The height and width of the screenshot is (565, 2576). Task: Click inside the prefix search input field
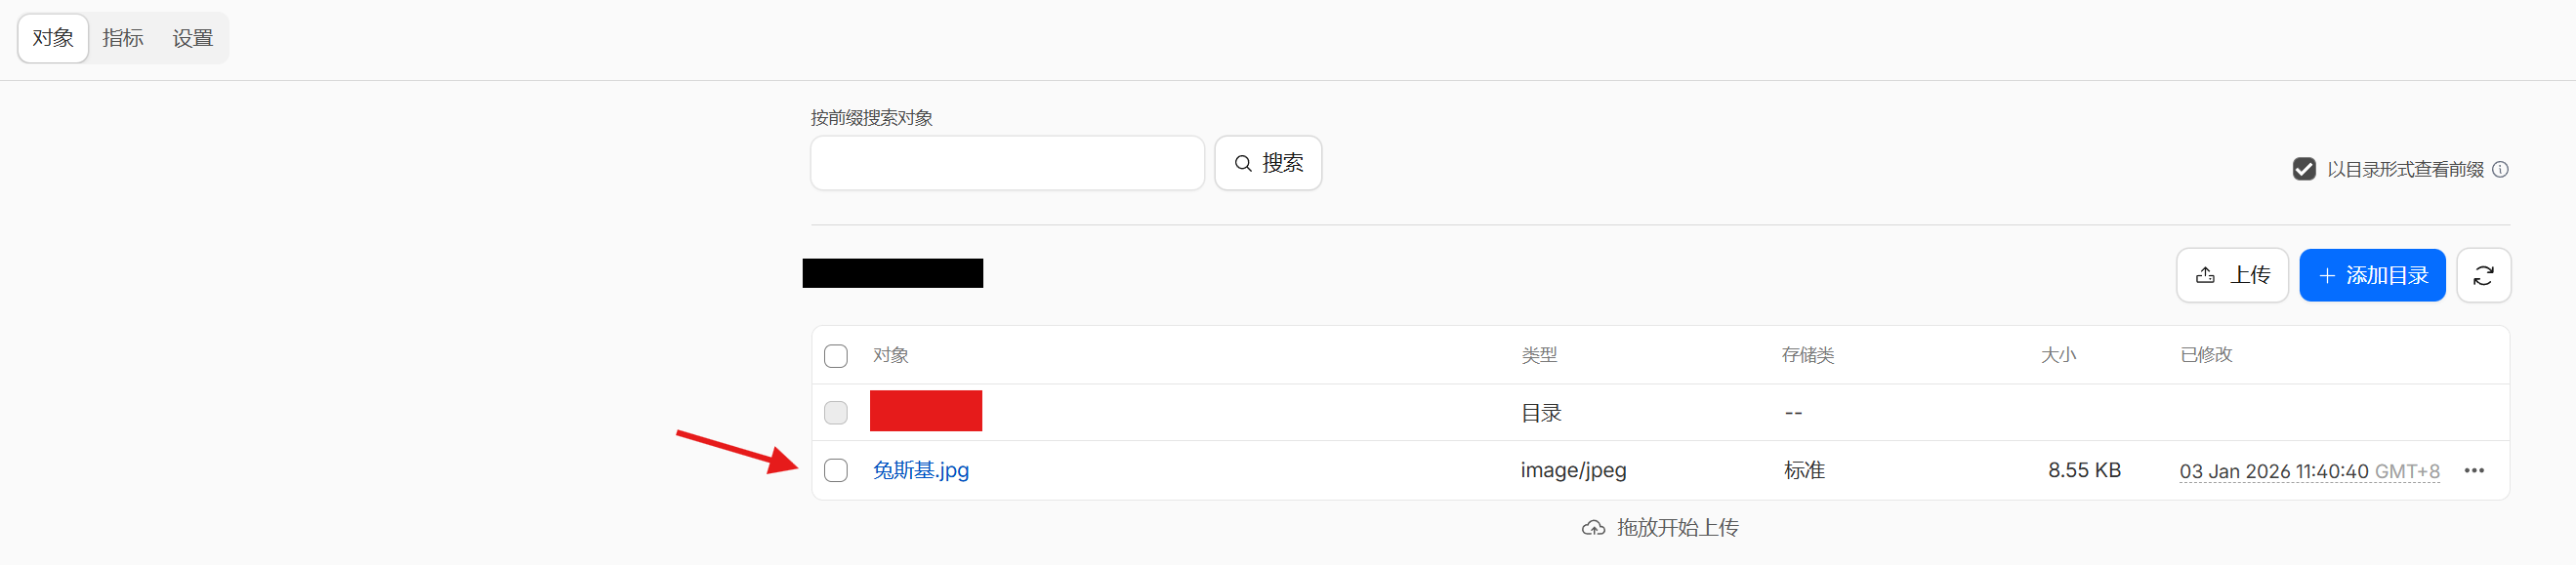pyautogui.click(x=1006, y=162)
